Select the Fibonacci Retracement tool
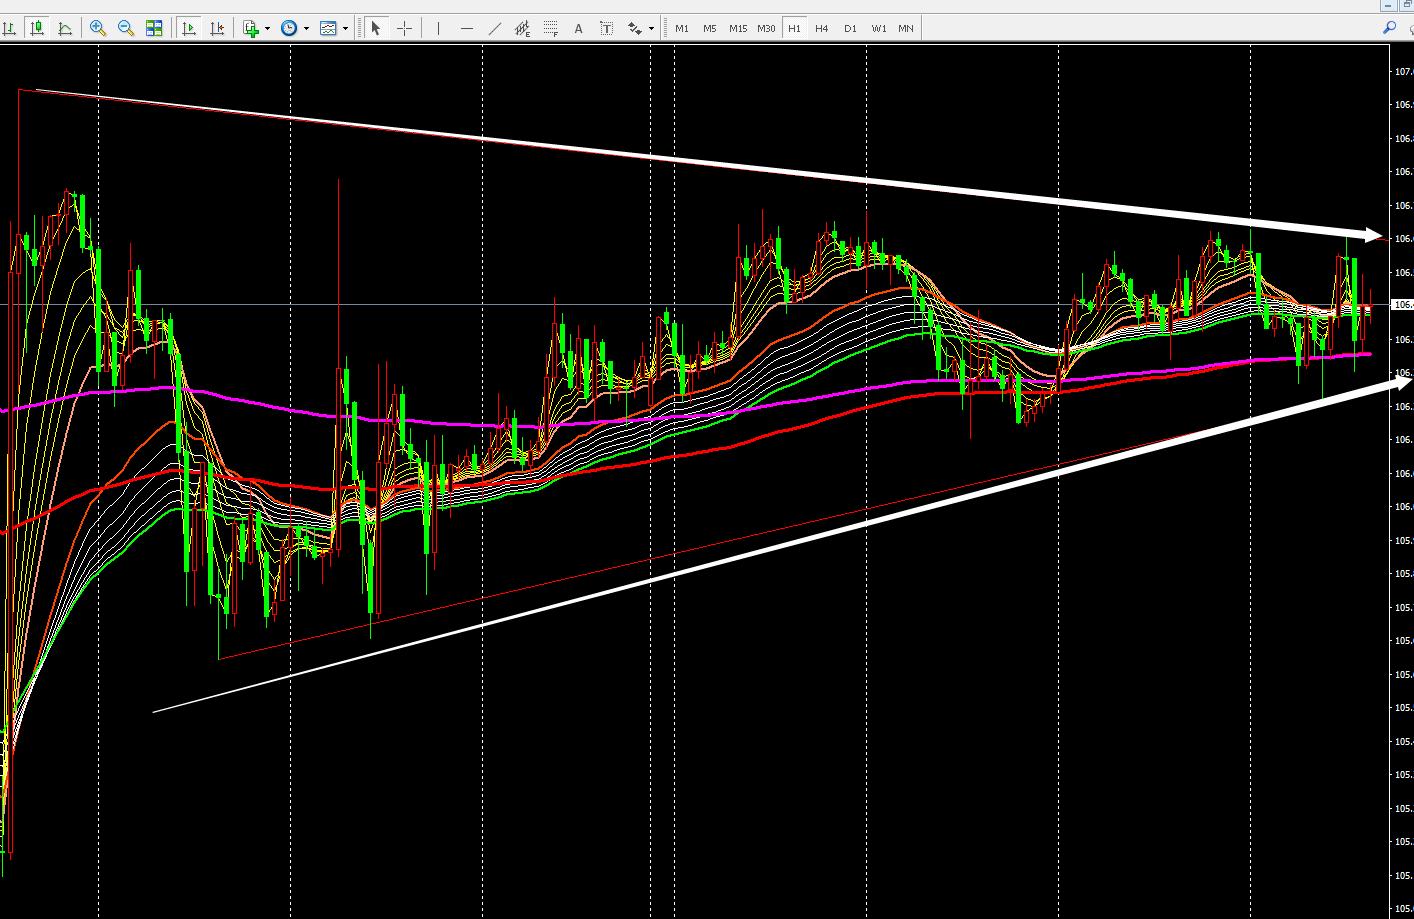The image size is (1414, 919). click(x=550, y=28)
